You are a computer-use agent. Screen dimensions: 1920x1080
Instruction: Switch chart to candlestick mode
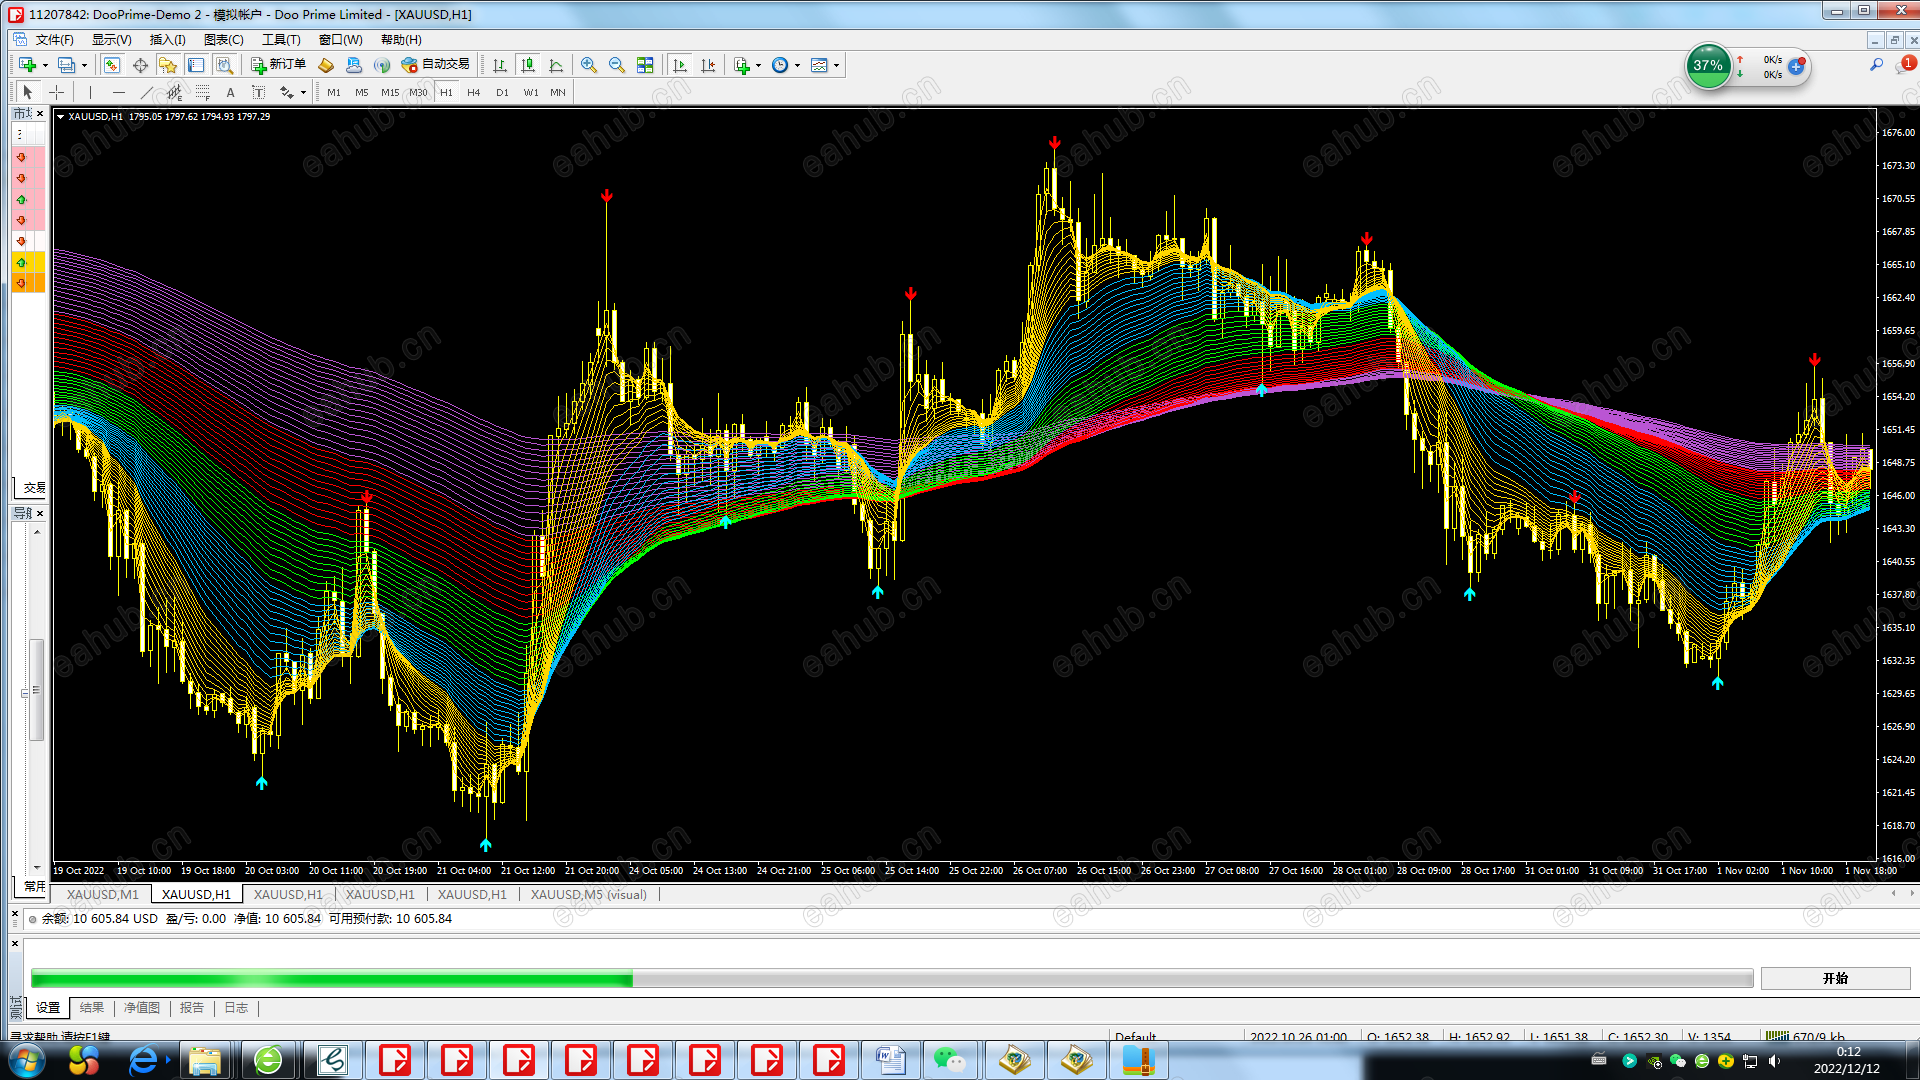click(x=528, y=65)
